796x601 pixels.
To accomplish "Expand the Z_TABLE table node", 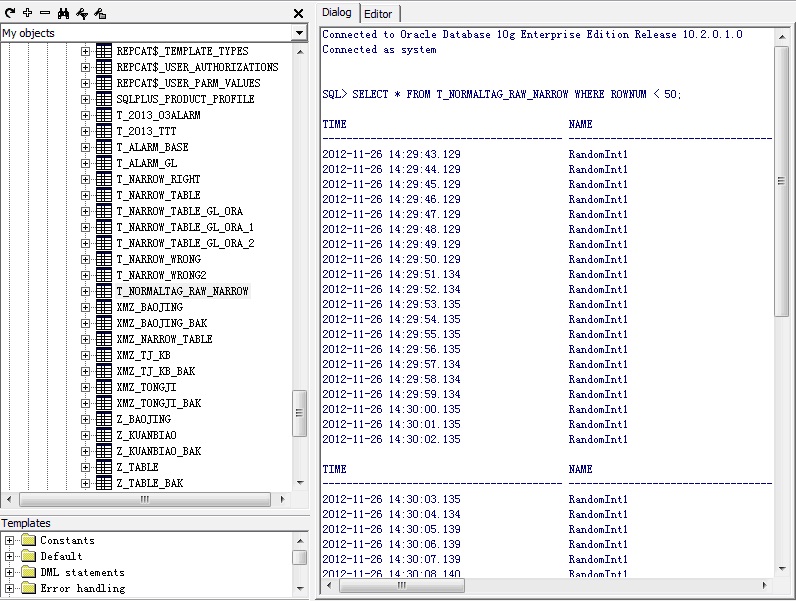I will point(85,467).
